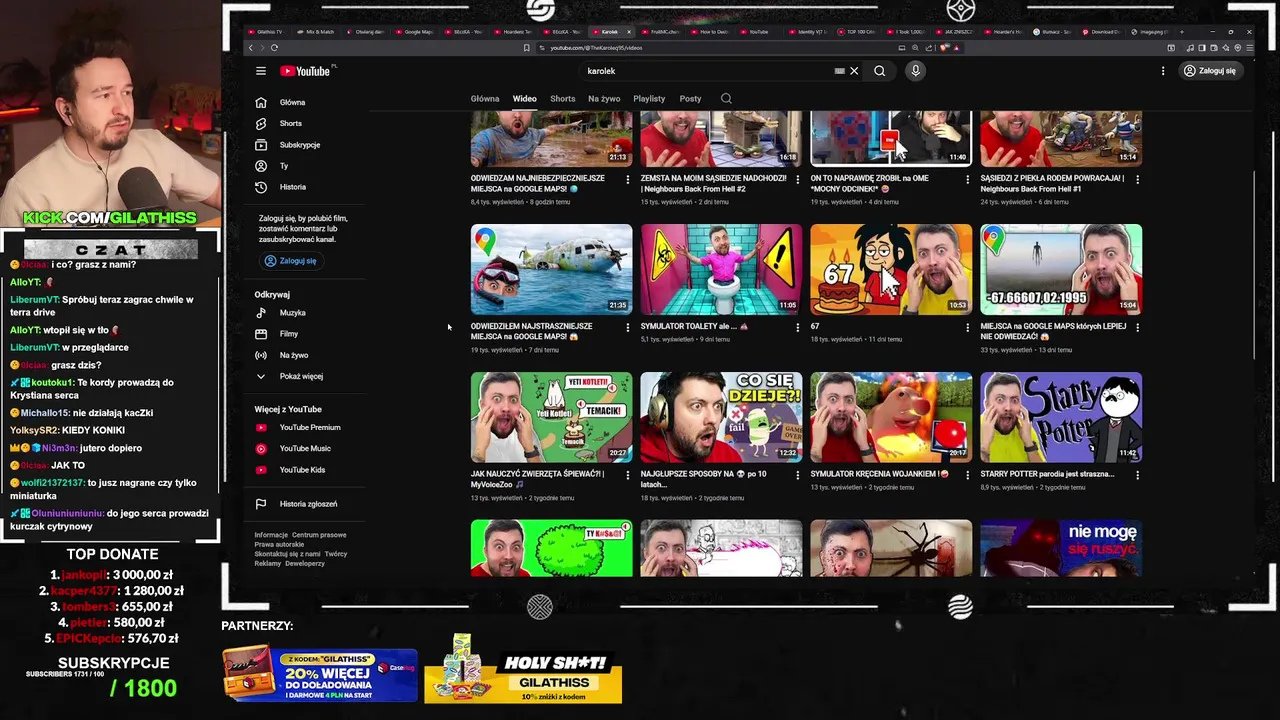This screenshot has width=1280, height=720.
Task: Select the Wideo channel tab
Action: (x=525, y=99)
